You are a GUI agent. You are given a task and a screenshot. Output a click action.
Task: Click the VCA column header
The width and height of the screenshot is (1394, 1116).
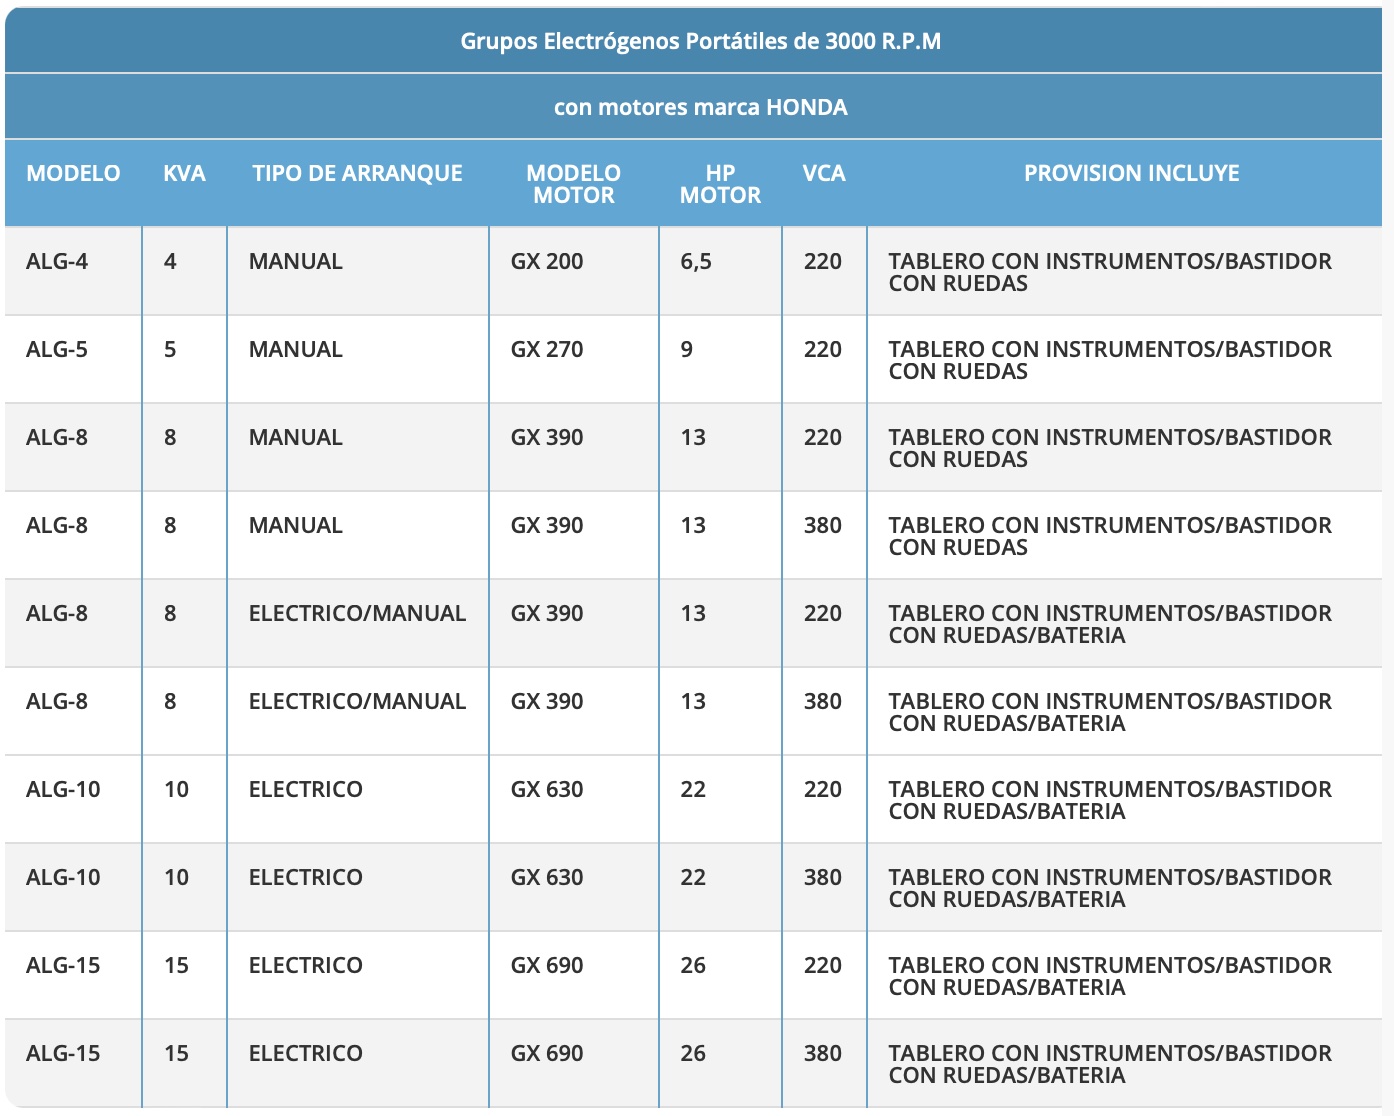pos(824,173)
